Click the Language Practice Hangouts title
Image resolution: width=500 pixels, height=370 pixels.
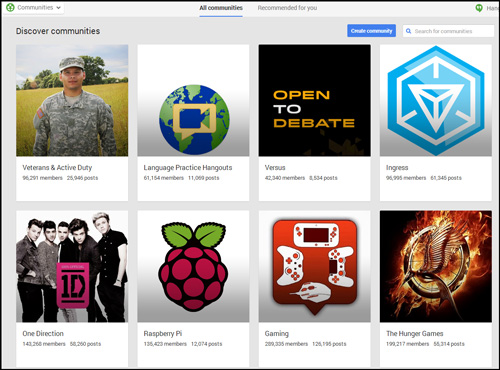coord(188,168)
